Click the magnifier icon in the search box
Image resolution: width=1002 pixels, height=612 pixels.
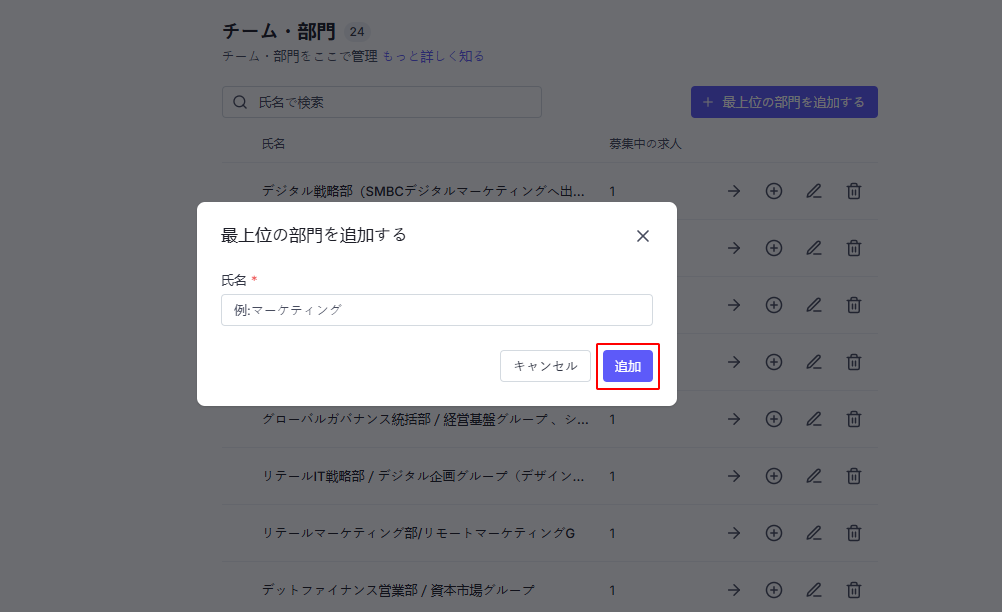pos(240,102)
